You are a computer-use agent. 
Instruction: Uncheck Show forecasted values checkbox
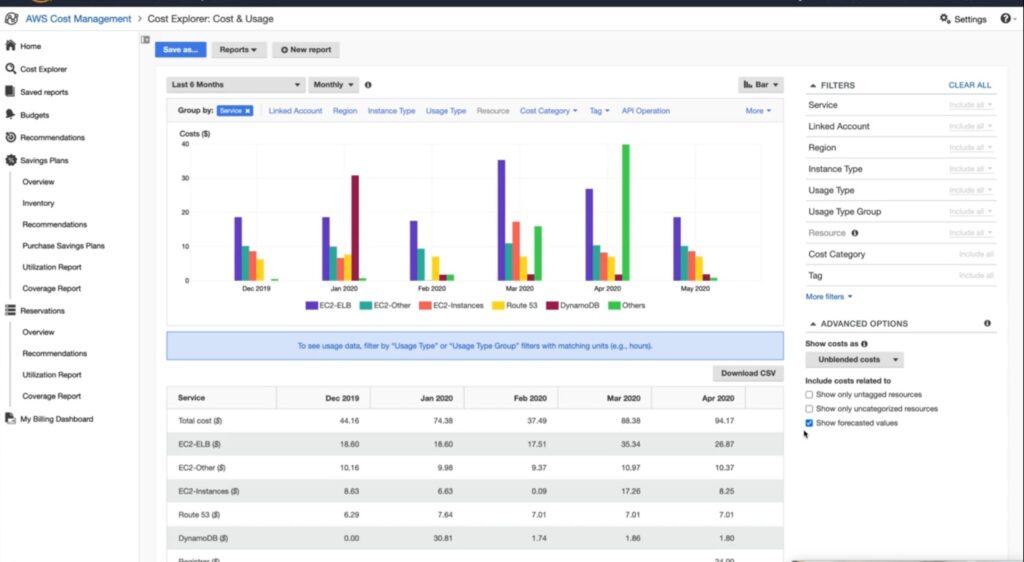(x=809, y=423)
